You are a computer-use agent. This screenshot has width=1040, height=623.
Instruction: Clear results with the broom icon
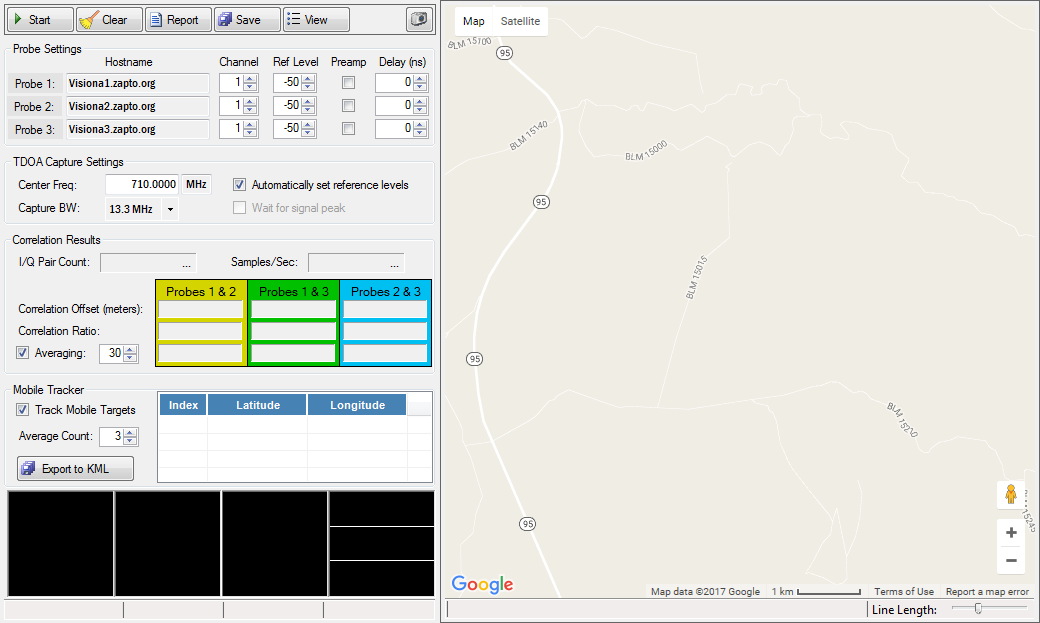pyautogui.click(x=104, y=20)
